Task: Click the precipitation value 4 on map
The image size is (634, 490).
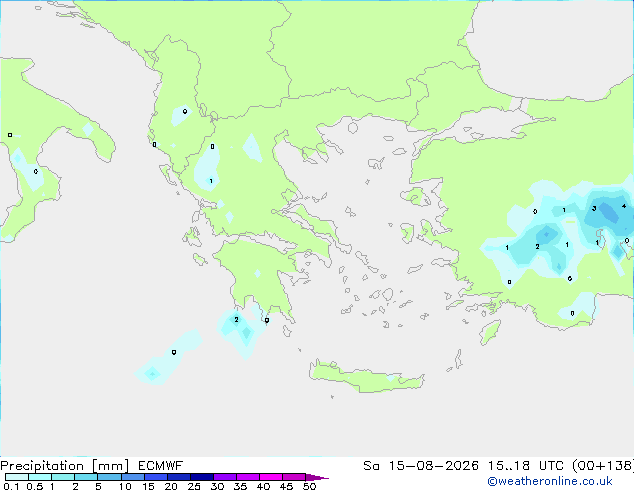Action: click(x=624, y=206)
